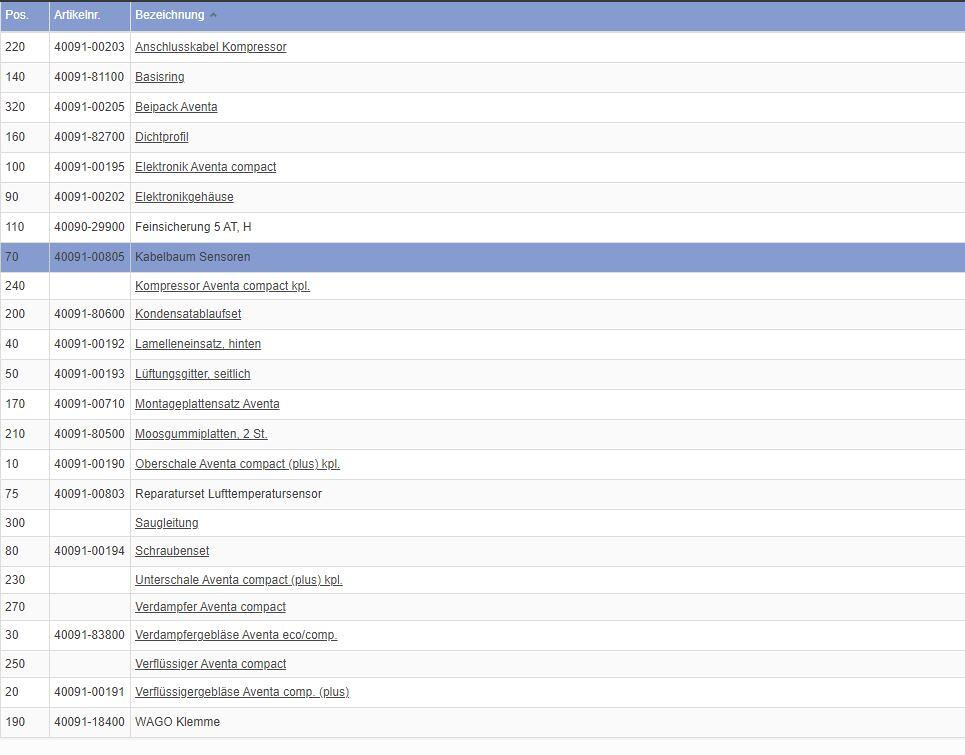The height and width of the screenshot is (755, 965).
Task: Open Montageplattensatz Aventa link
Action: click(207, 404)
